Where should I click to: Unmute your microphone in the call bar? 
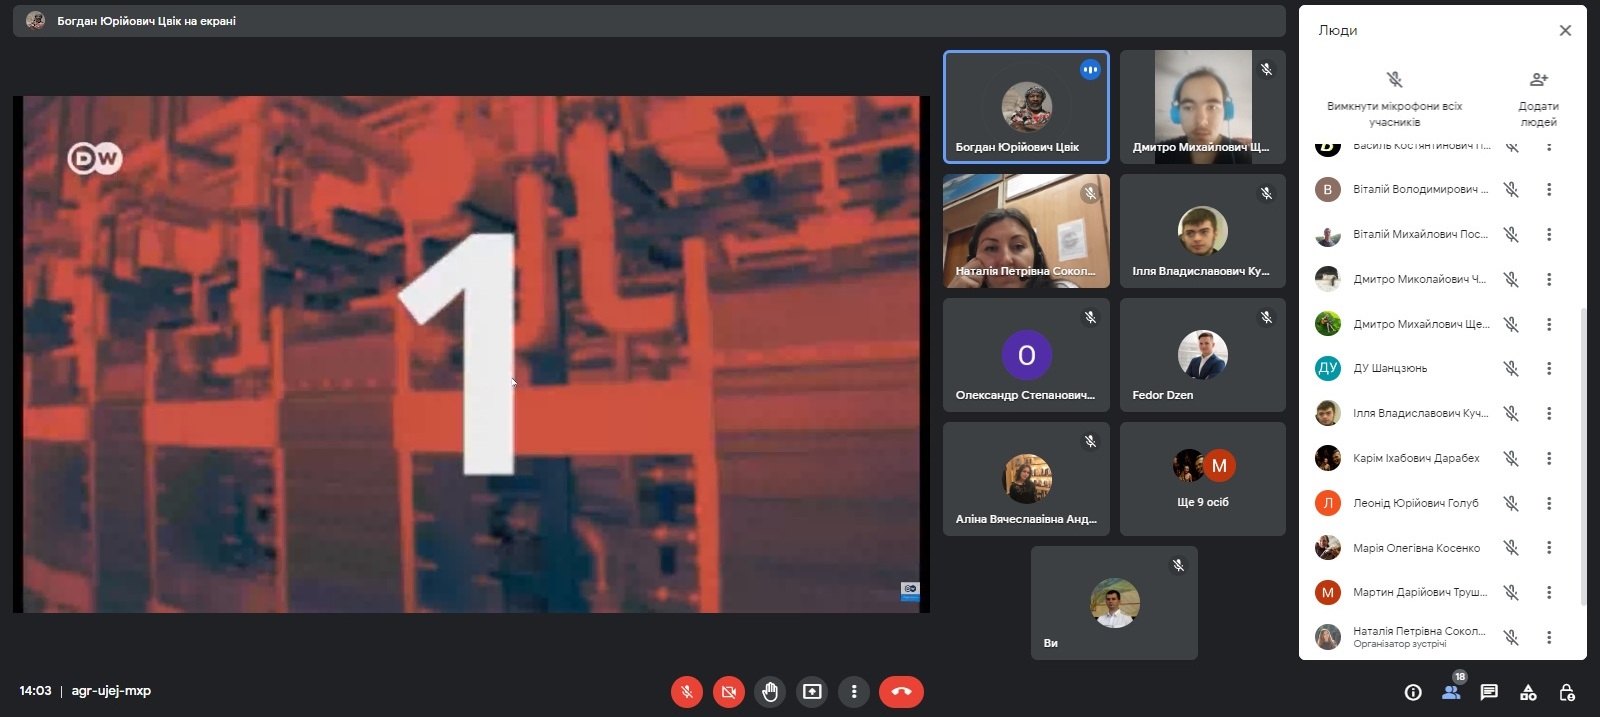click(686, 691)
